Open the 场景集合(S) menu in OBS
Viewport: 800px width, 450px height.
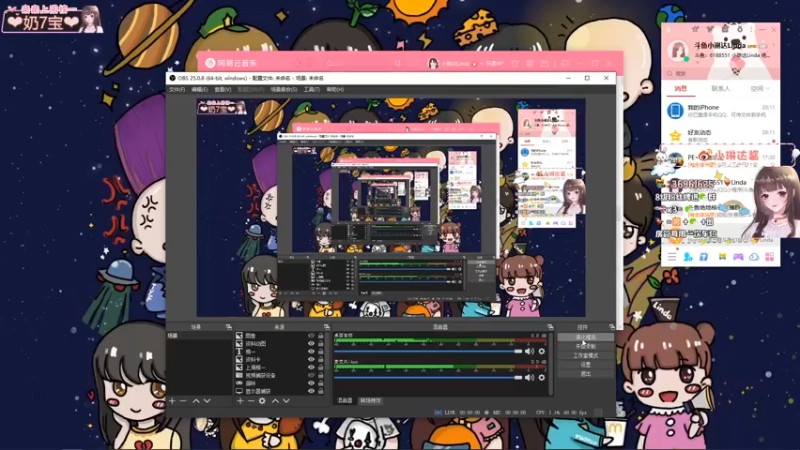(284, 89)
